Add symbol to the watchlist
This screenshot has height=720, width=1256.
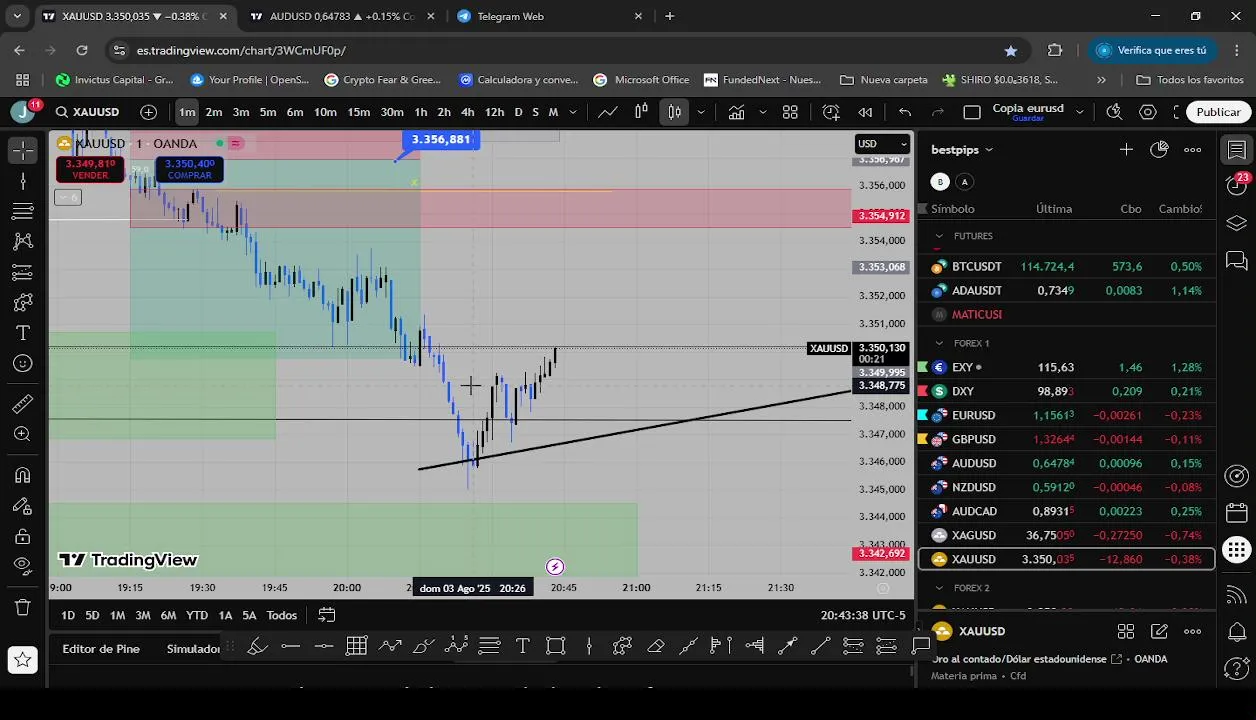(x=1126, y=150)
